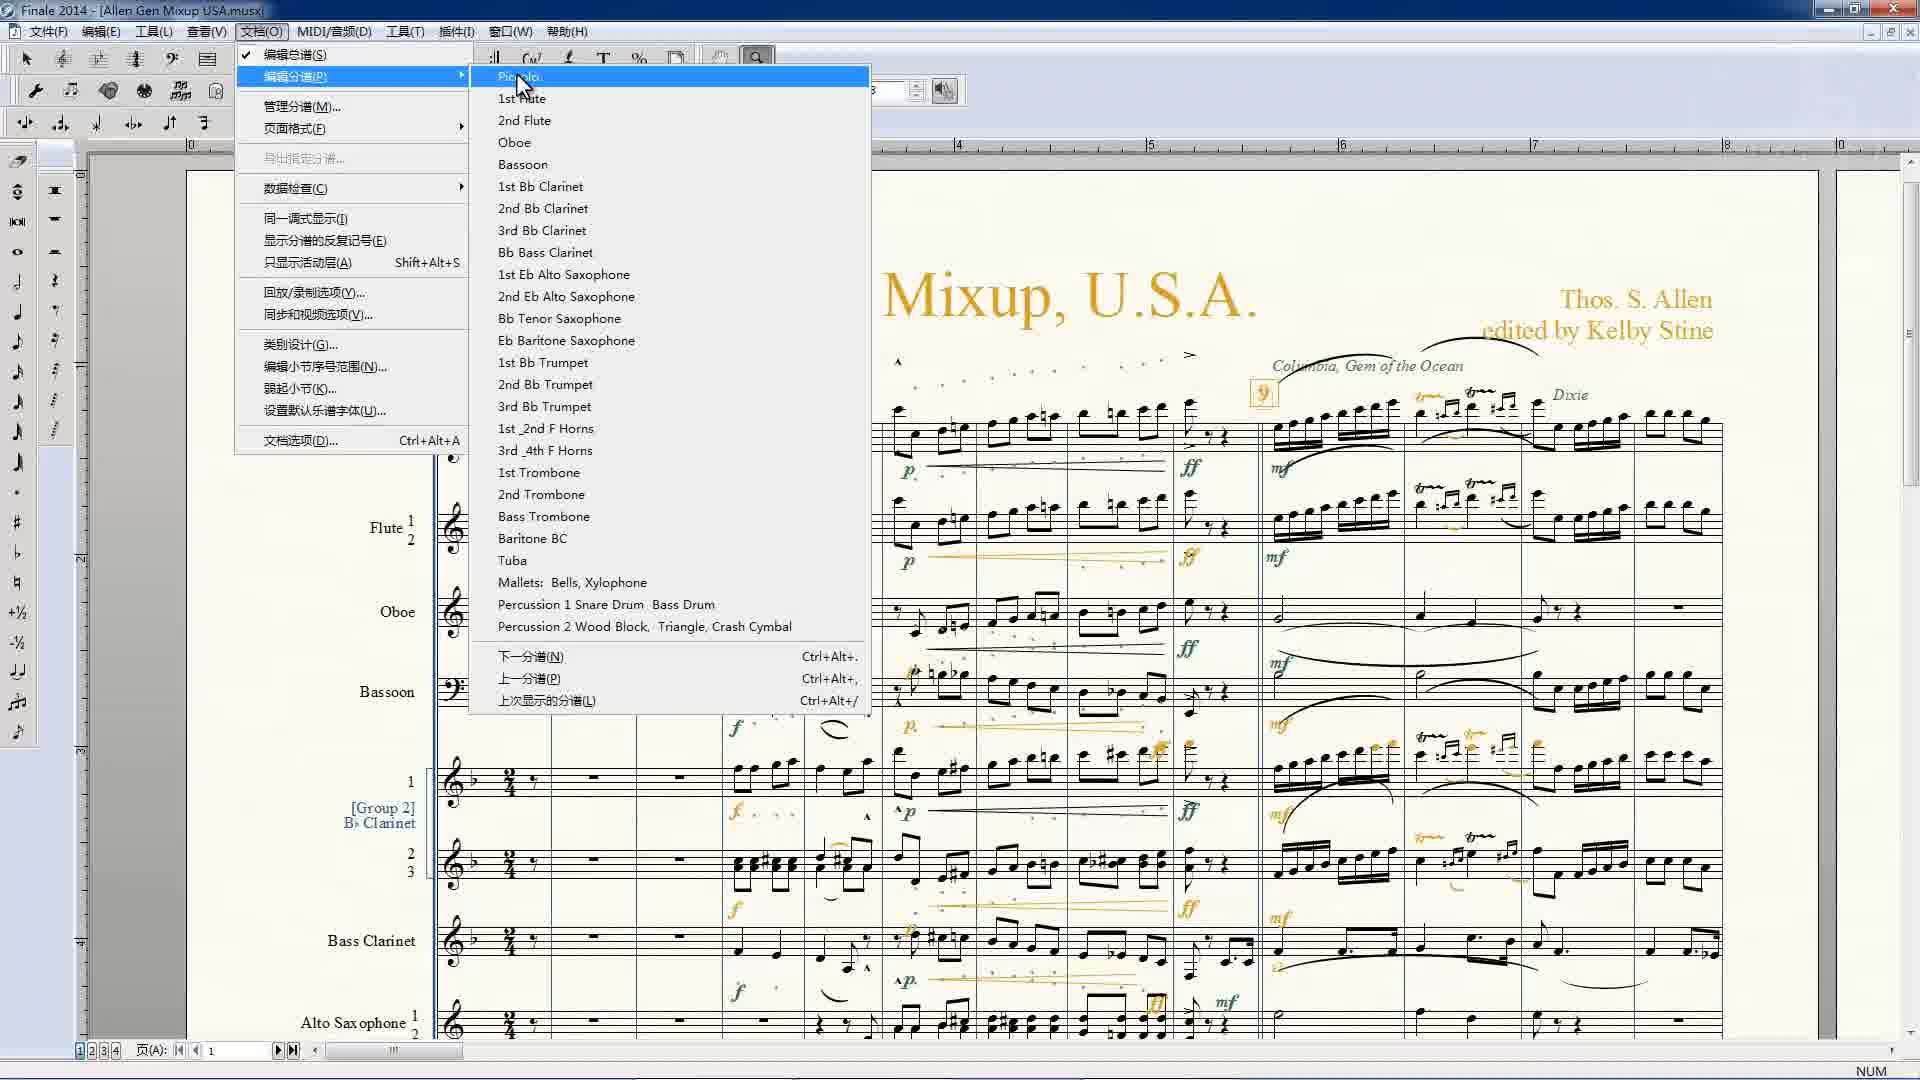Select the arrow Selection tool
Image resolution: width=1920 pixels, height=1080 pixels.
click(x=27, y=59)
